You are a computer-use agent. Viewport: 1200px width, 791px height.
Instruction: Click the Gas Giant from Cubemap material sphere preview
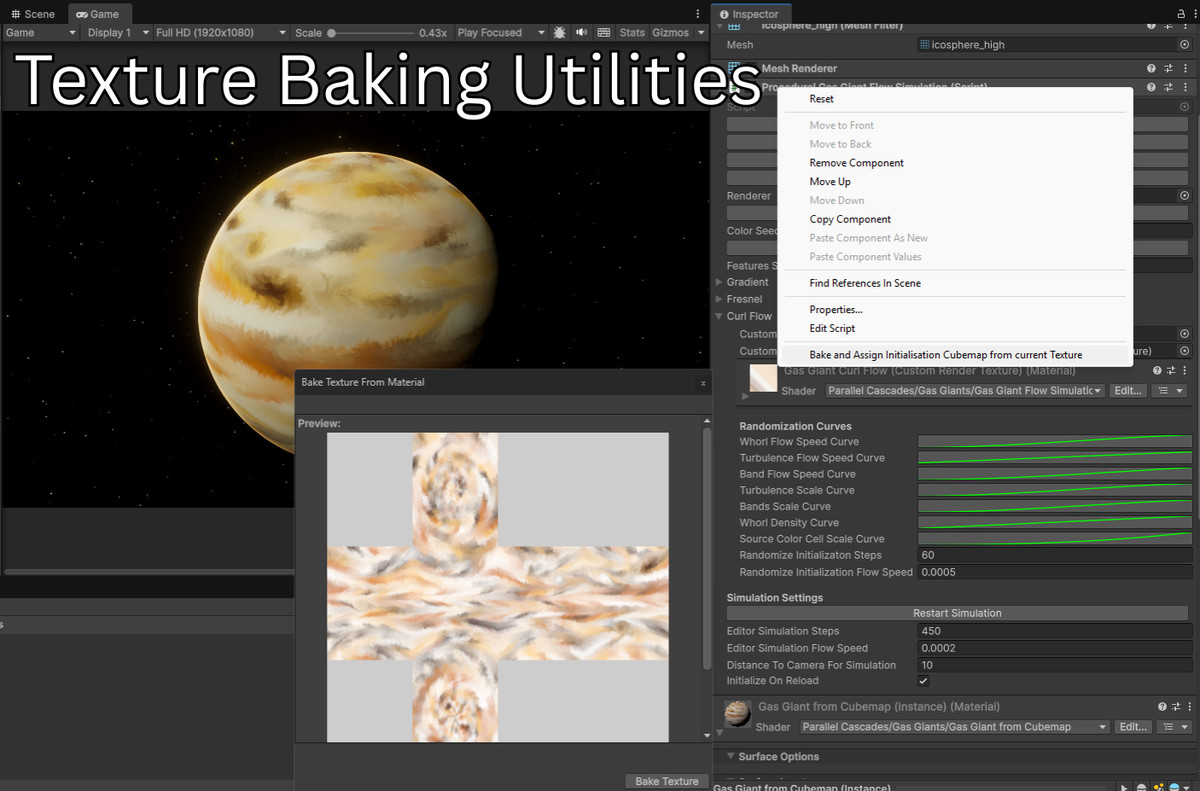(x=737, y=713)
